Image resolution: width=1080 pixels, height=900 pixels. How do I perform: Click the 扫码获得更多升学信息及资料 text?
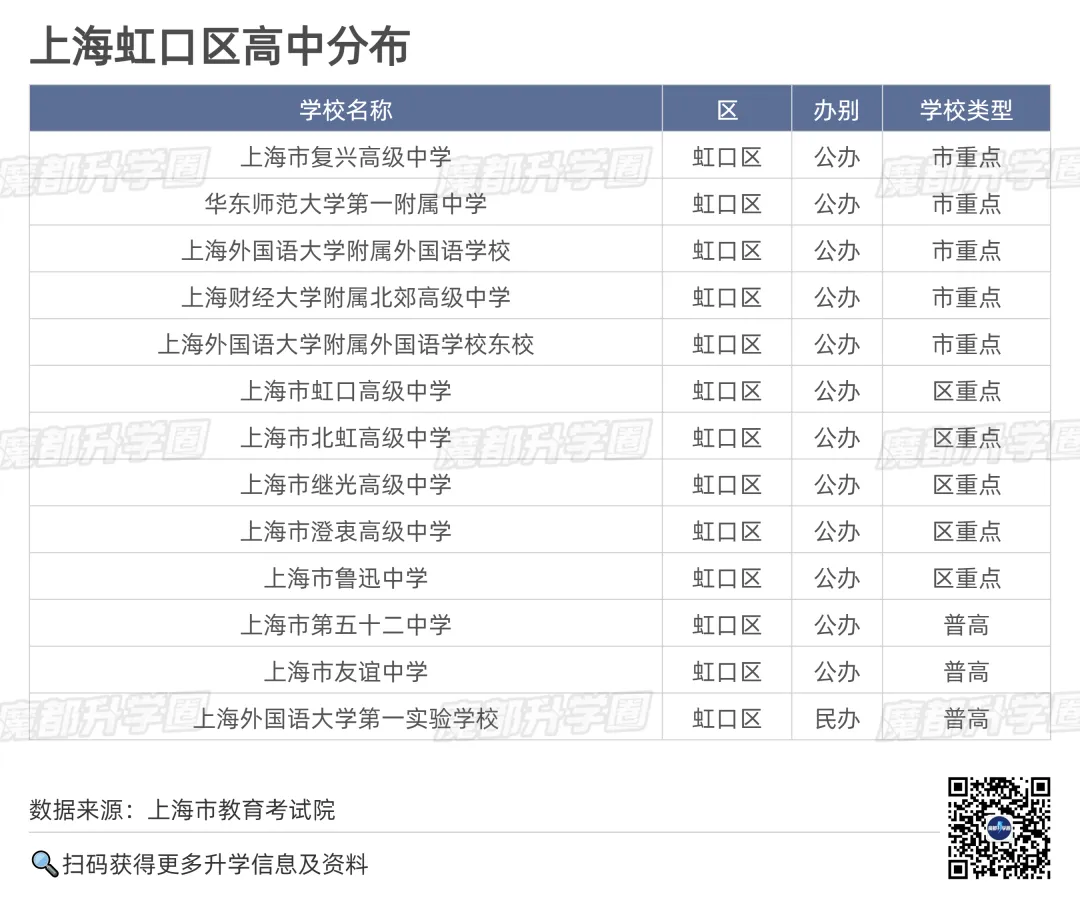[216, 864]
